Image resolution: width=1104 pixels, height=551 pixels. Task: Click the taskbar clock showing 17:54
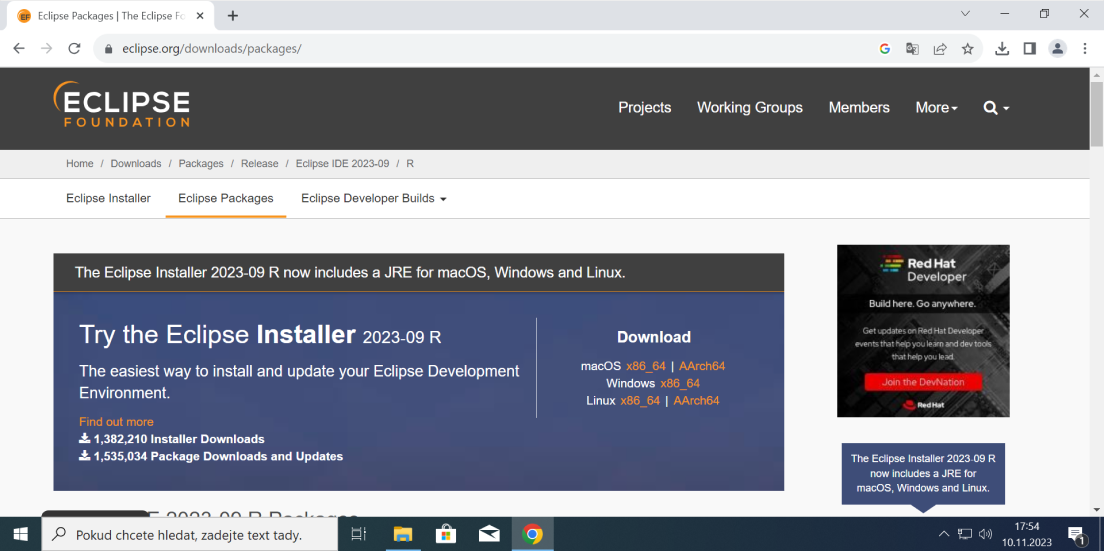[1027, 534]
